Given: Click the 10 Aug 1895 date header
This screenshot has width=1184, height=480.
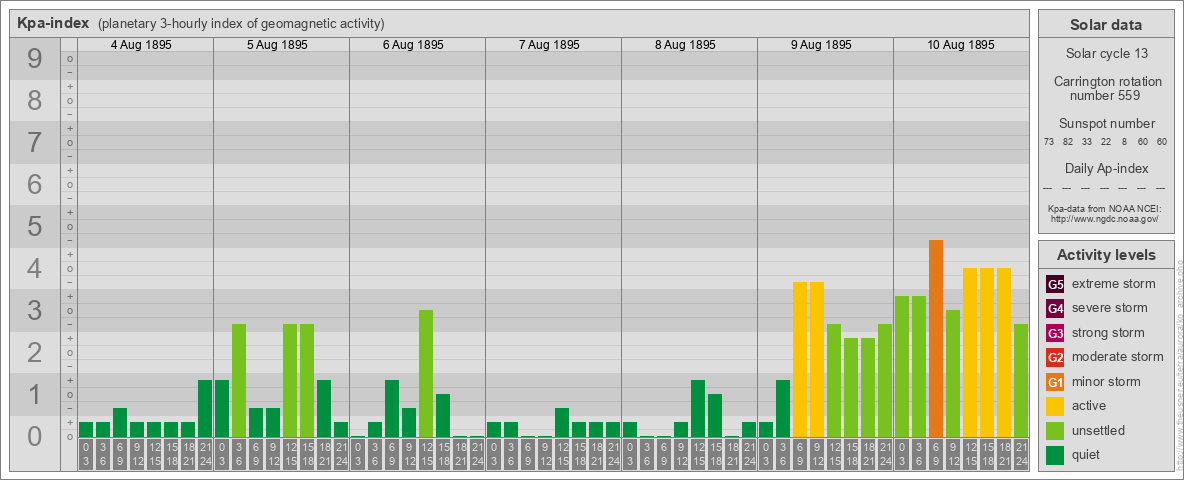Looking at the screenshot, I should (960, 45).
